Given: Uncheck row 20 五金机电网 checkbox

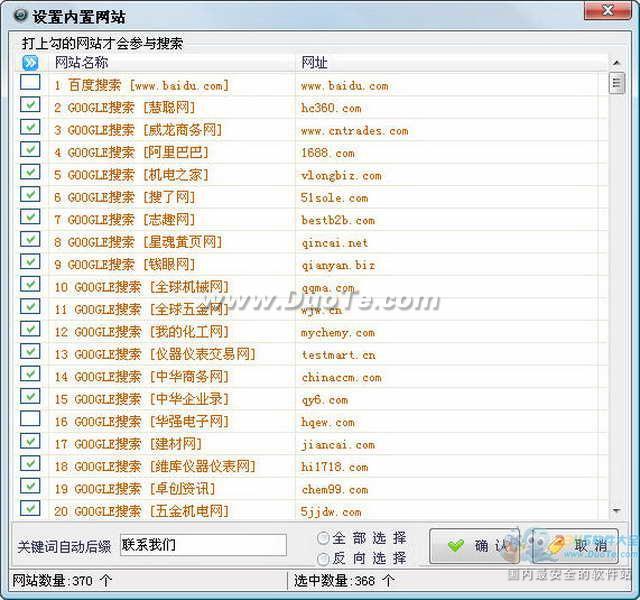Looking at the screenshot, I should (x=30, y=508).
